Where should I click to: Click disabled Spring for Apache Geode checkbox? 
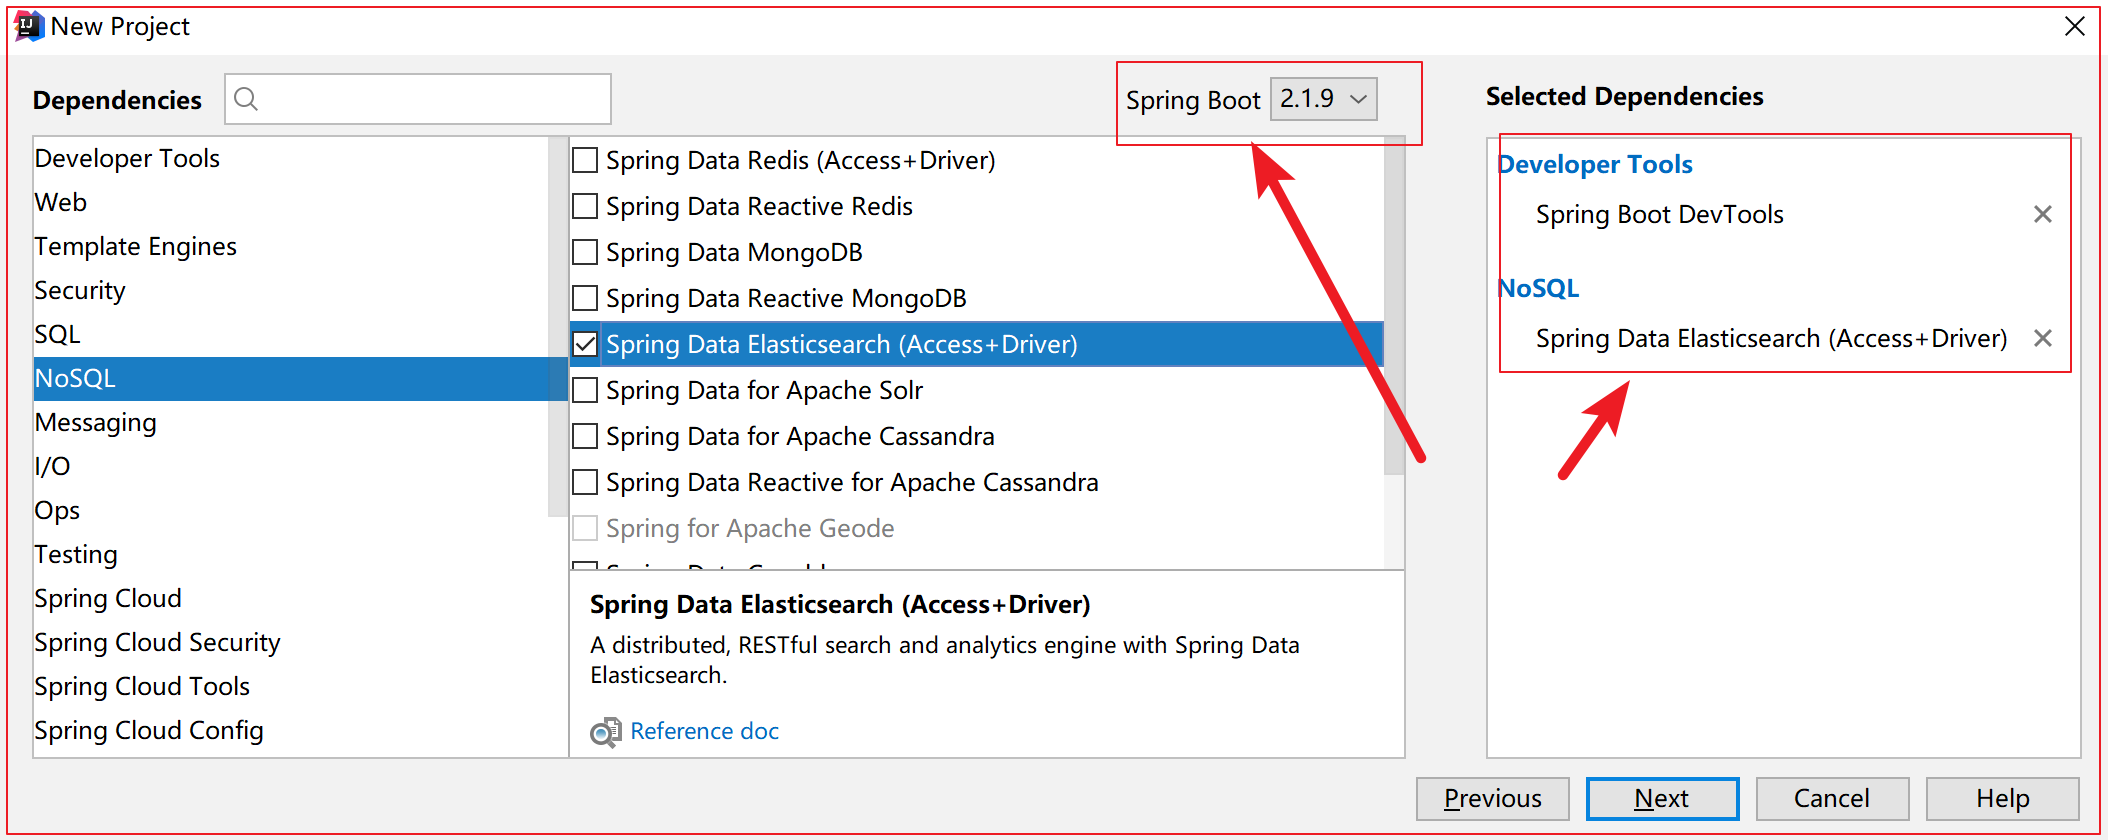point(585,528)
